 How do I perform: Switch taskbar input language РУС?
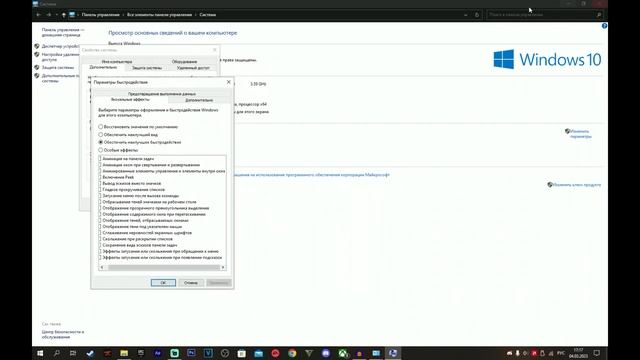(561, 353)
